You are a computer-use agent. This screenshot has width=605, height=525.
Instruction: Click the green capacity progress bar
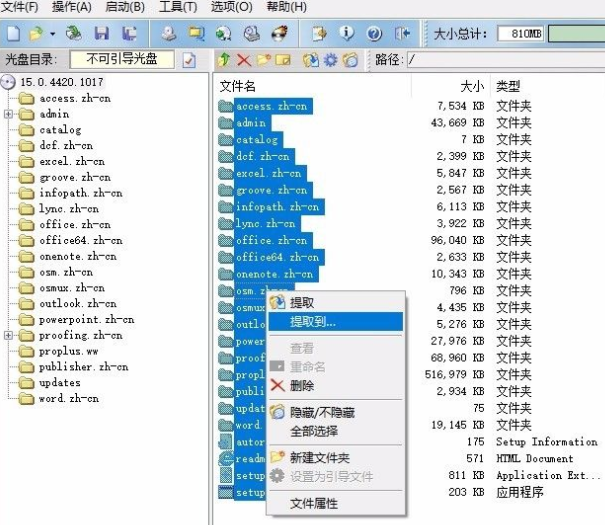[576, 34]
